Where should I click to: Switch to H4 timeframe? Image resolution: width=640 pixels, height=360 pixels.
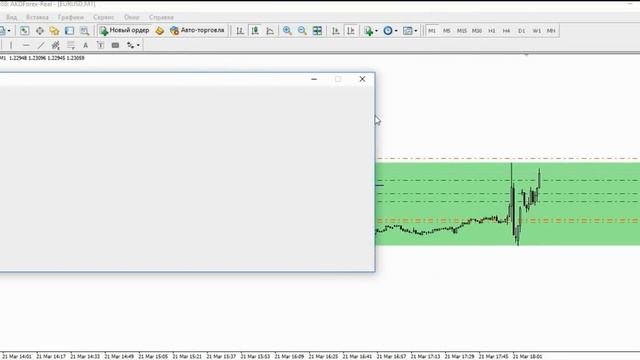coord(506,31)
